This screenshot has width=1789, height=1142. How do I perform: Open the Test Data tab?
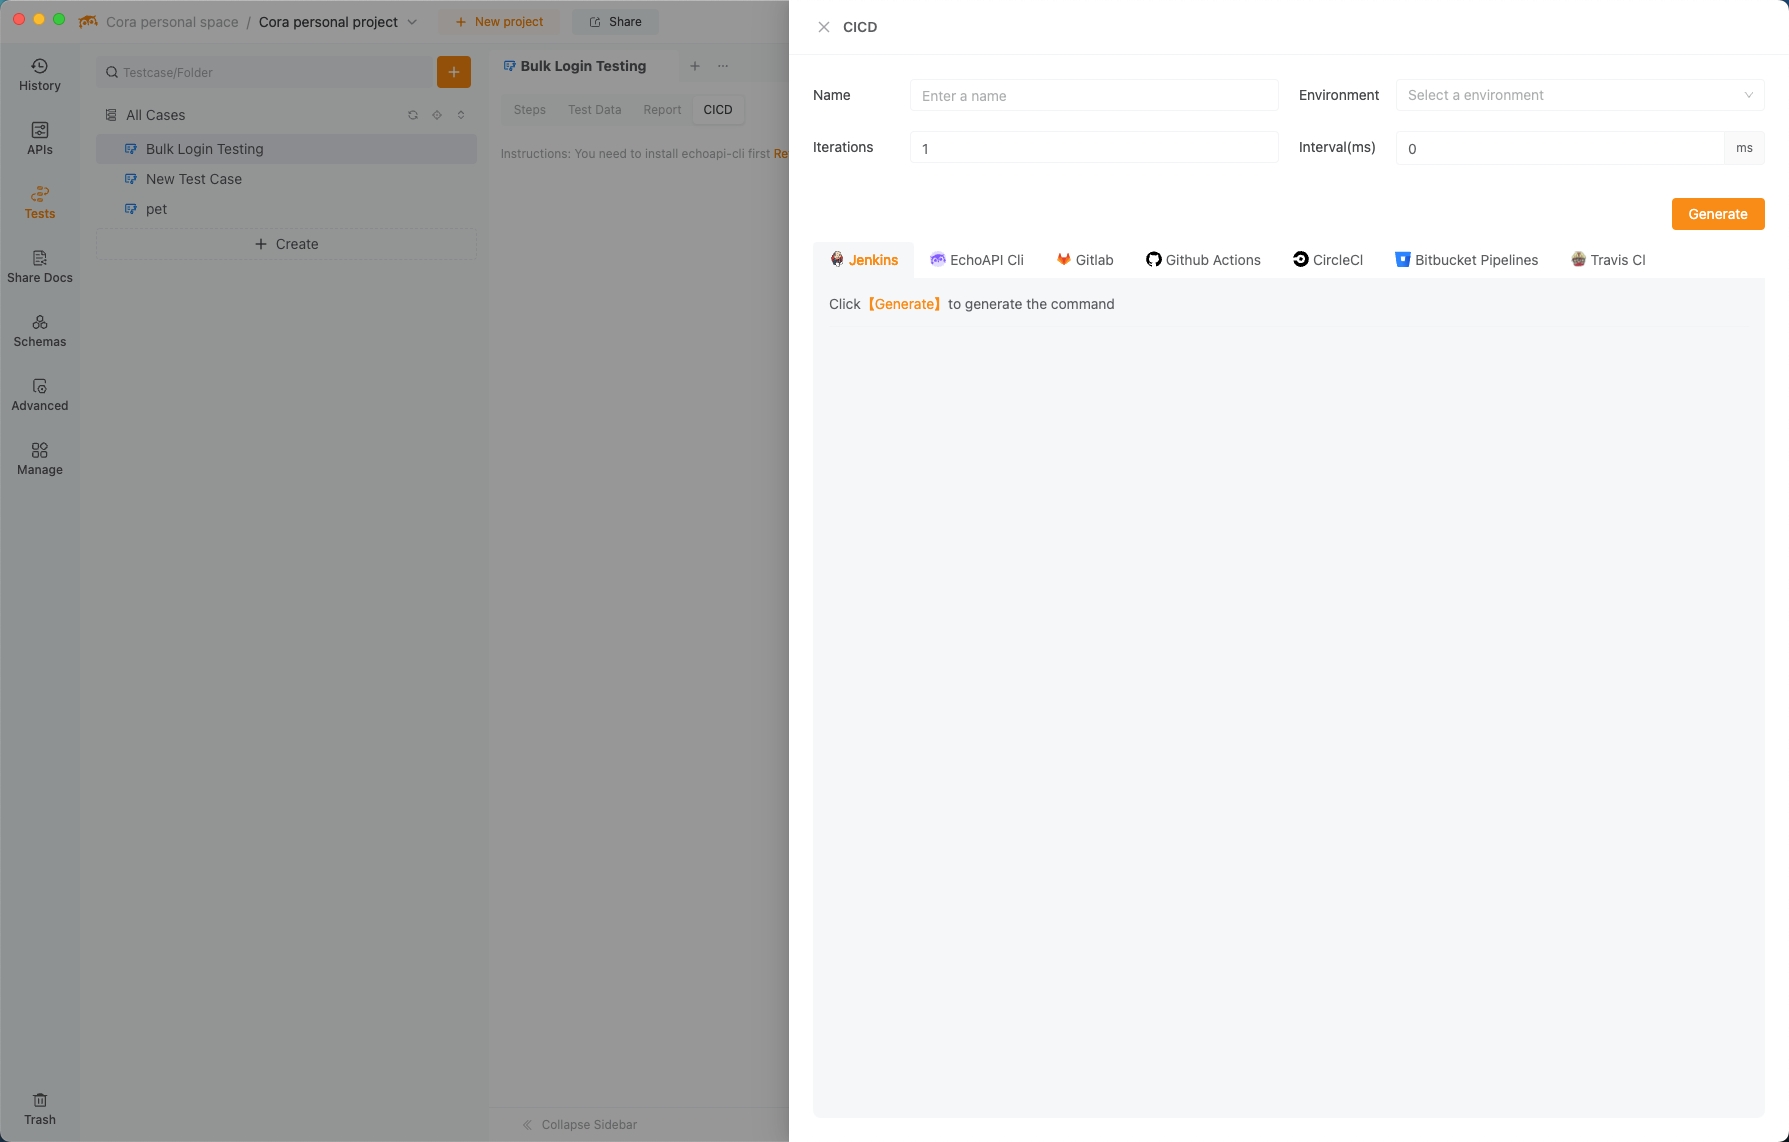tap(594, 110)
